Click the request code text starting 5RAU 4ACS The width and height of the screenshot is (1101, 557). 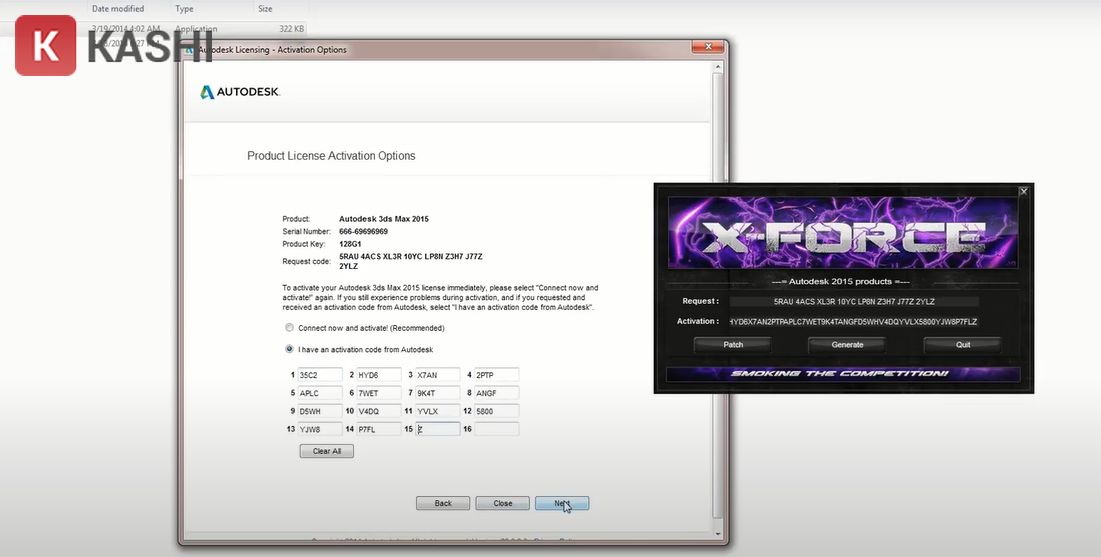[x=411, y=261]
